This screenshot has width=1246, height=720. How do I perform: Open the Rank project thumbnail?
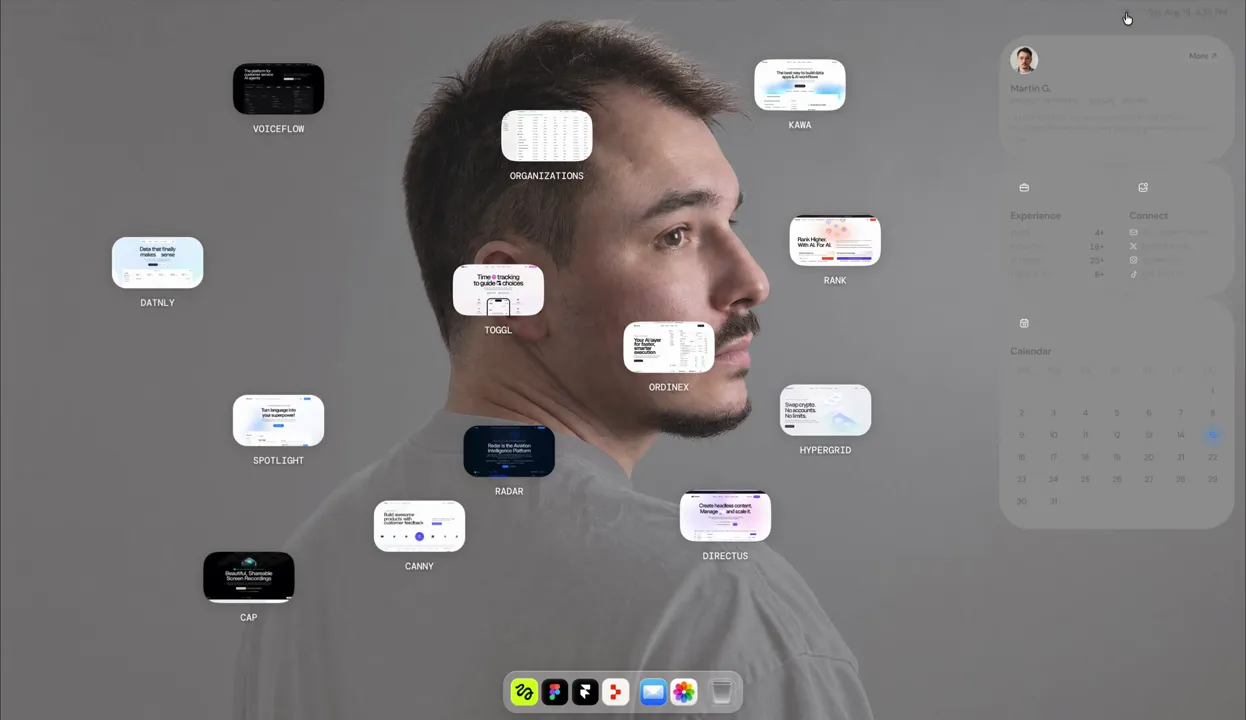[x=835, y=240]
